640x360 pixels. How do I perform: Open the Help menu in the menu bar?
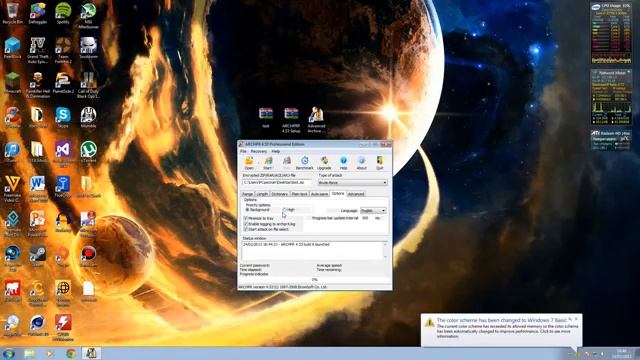276,151
